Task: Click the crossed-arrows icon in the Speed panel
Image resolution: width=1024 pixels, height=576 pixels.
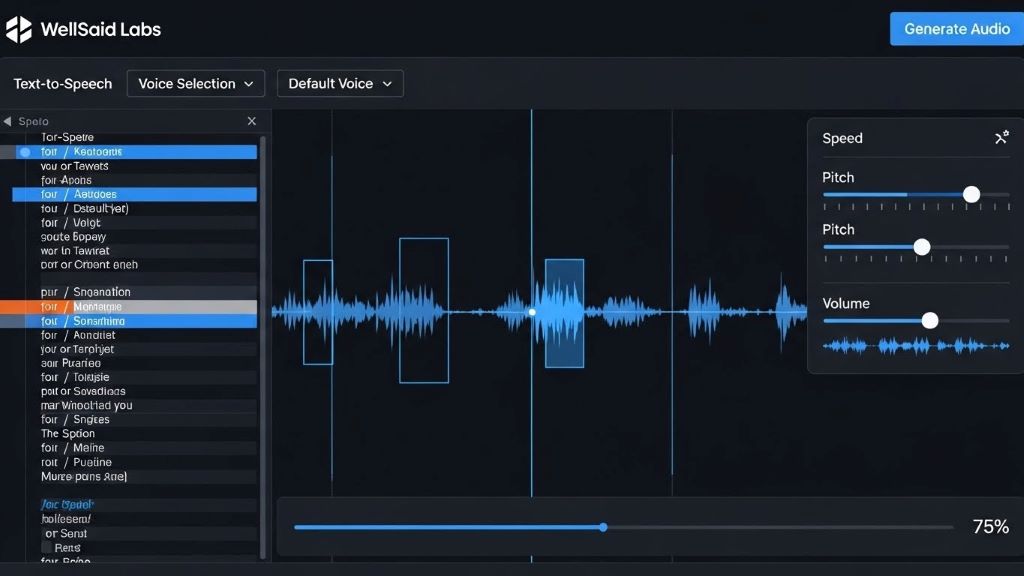Action: click(1001, 137)
